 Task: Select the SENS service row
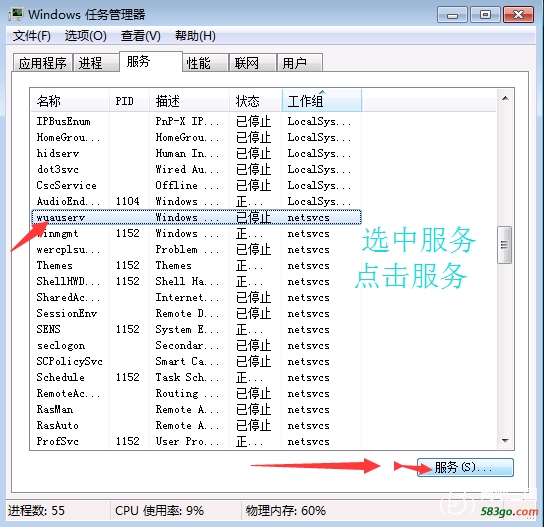coord(196,329)
